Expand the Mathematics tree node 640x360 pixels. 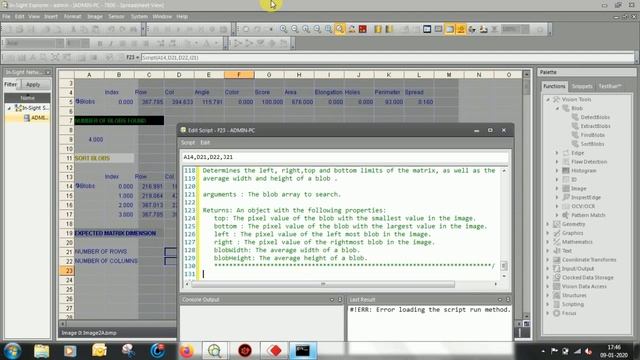pos(548,242)
